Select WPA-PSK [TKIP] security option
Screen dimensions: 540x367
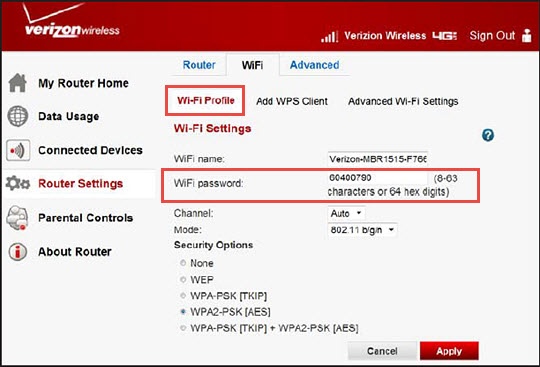(183, 295)
